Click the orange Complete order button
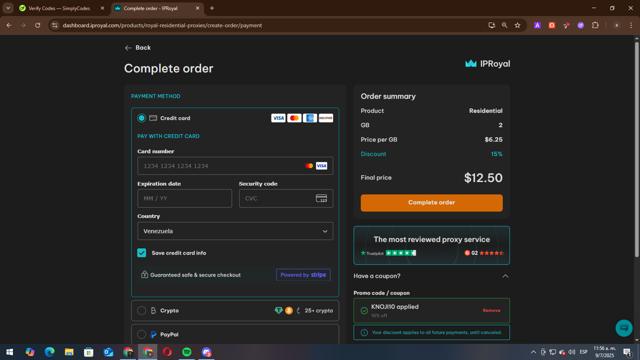Image resolution: width=640 pixels, height=360 pixels. click(x=431, y=203)
